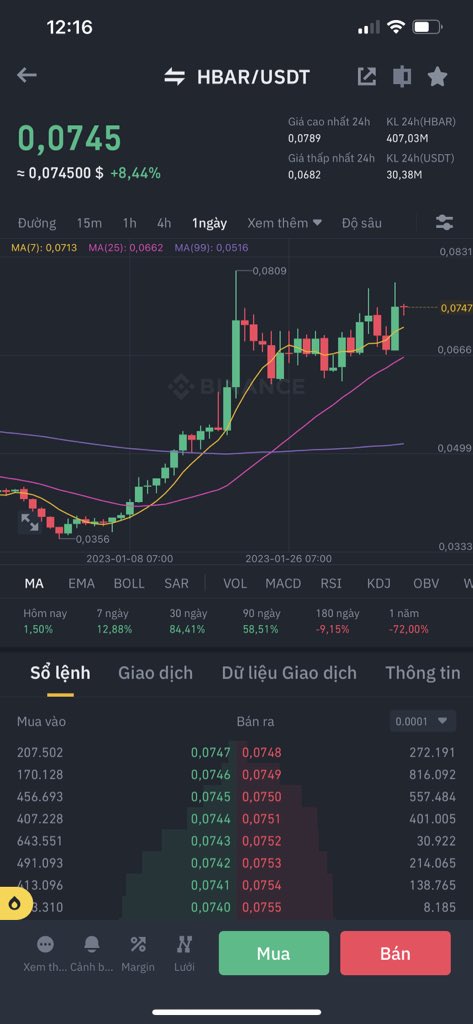Open the Dữ liệu Giao dịch tab
Viewport: 473px width, 1024px height.
click(x=289, y=673)
